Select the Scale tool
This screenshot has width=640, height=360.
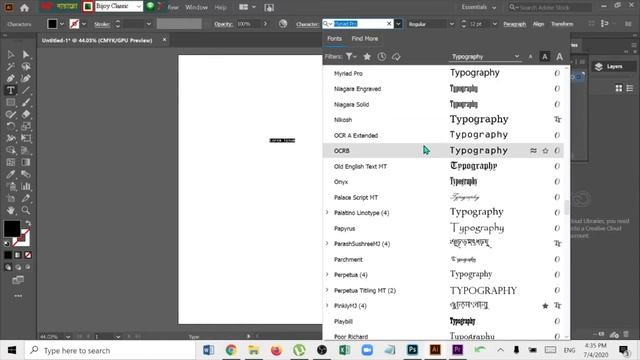click(26, 126)
